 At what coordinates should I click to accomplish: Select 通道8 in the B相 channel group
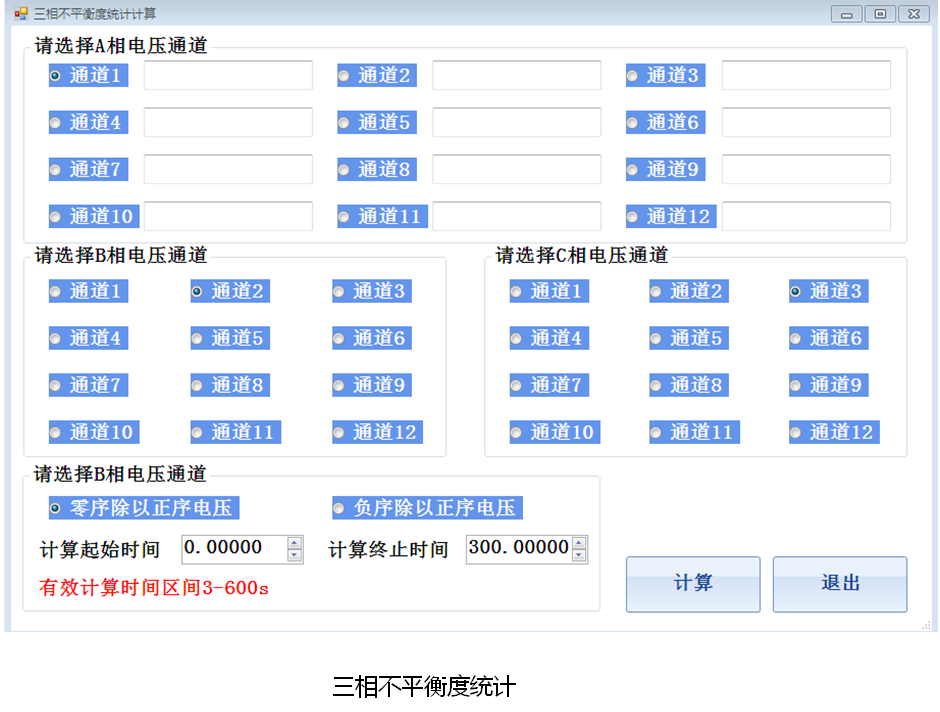pyautogui.click(x=198, y=386)
